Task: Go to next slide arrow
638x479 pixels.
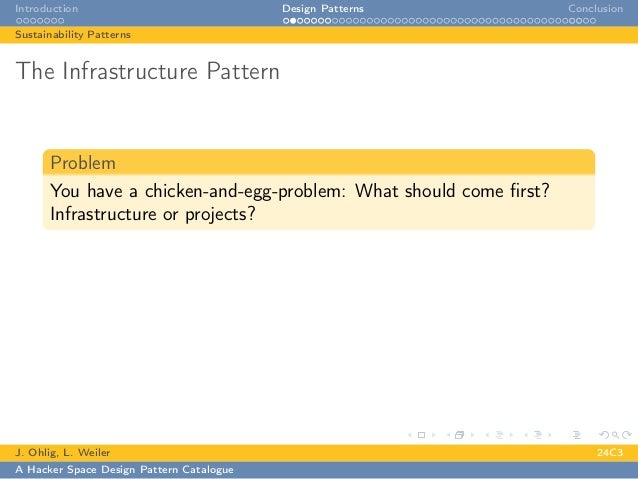Action: 433,435
